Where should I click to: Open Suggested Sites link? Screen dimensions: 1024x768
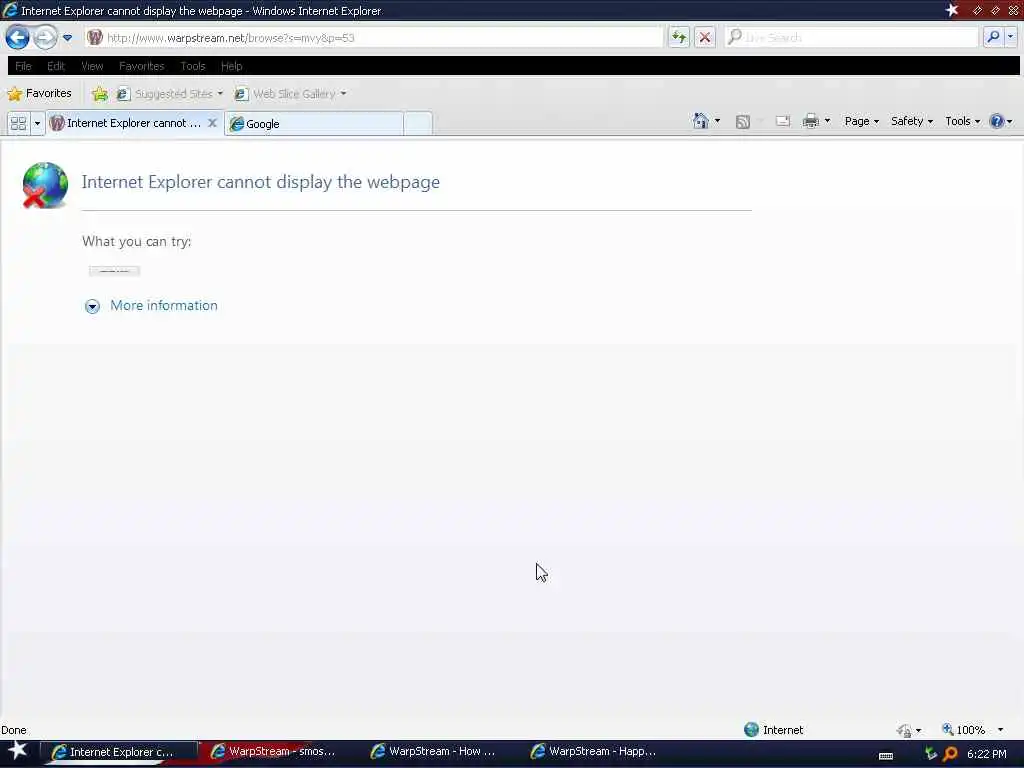(170, 94)
